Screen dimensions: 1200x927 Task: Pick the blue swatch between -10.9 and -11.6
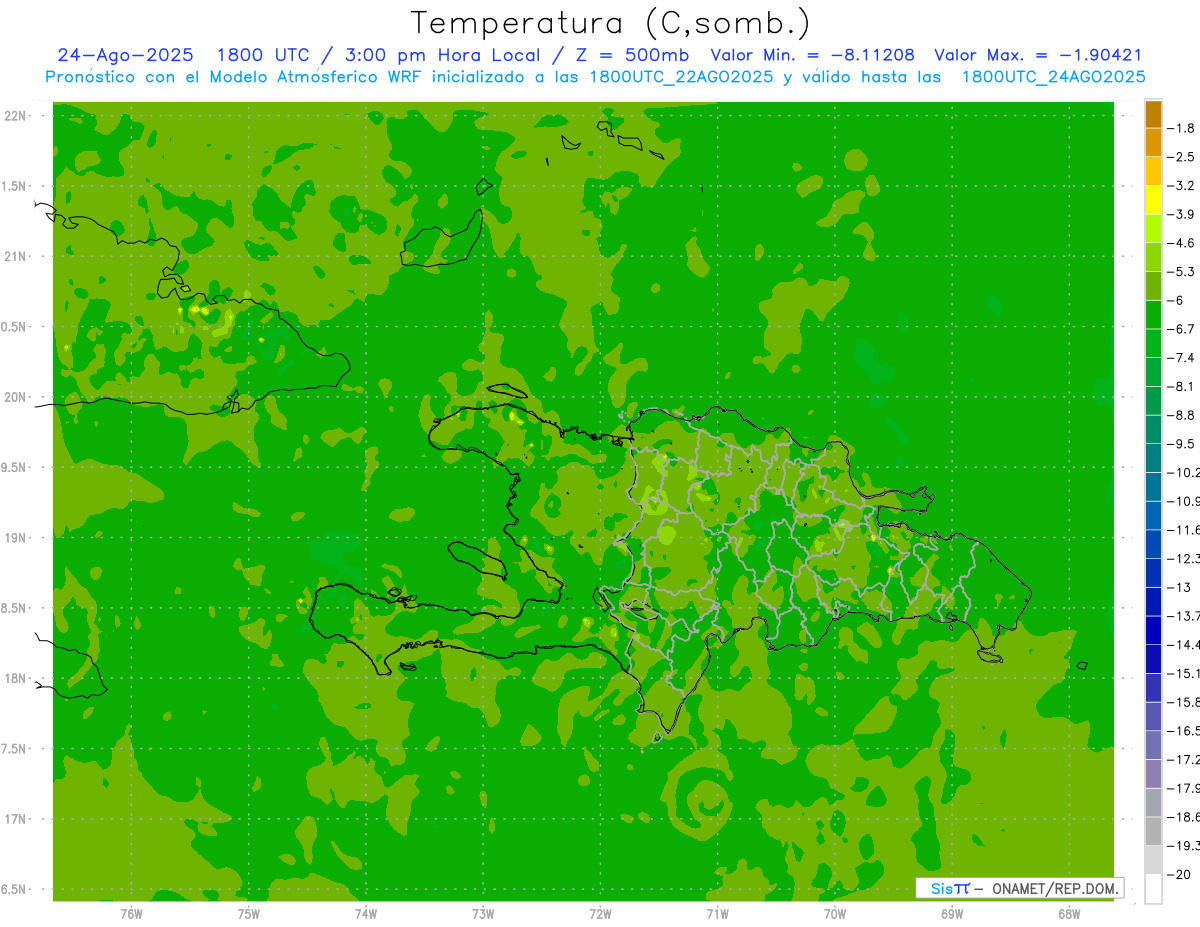[x=1153, y=515]
